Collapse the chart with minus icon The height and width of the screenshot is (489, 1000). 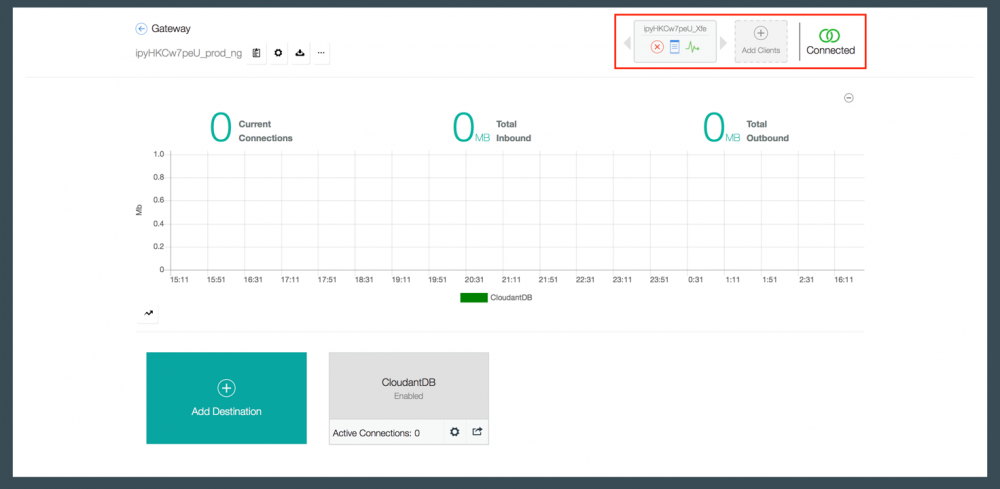click(849, 98)
